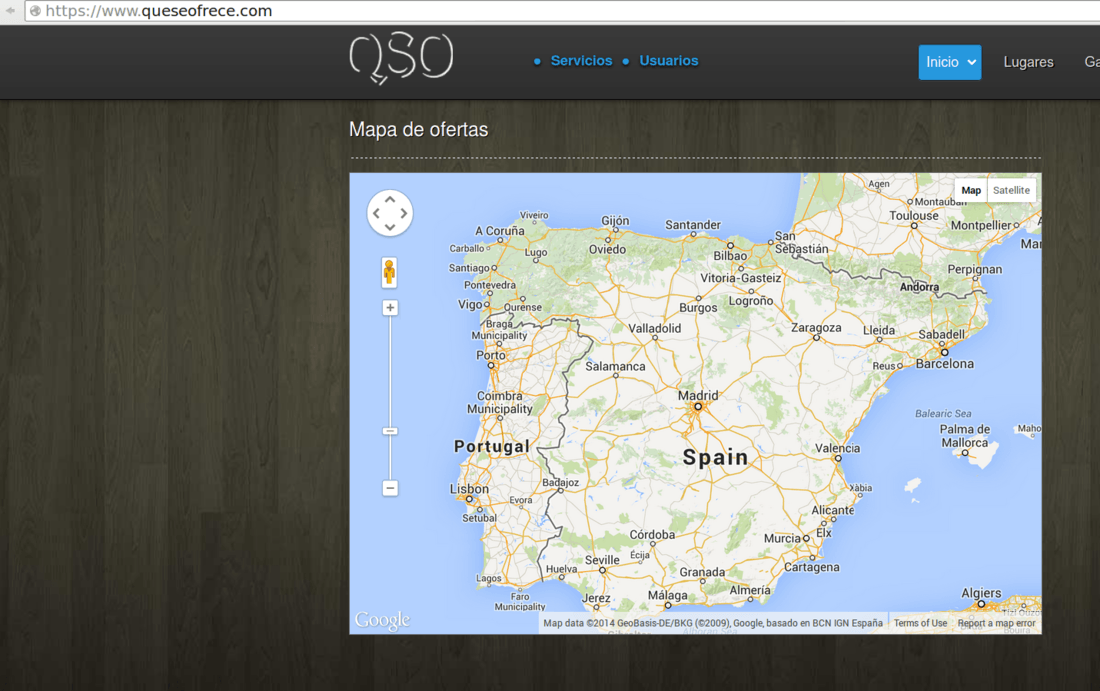The image size is (1100, 691).
Task: Zoom in using the map plus button
Action: 390,308
